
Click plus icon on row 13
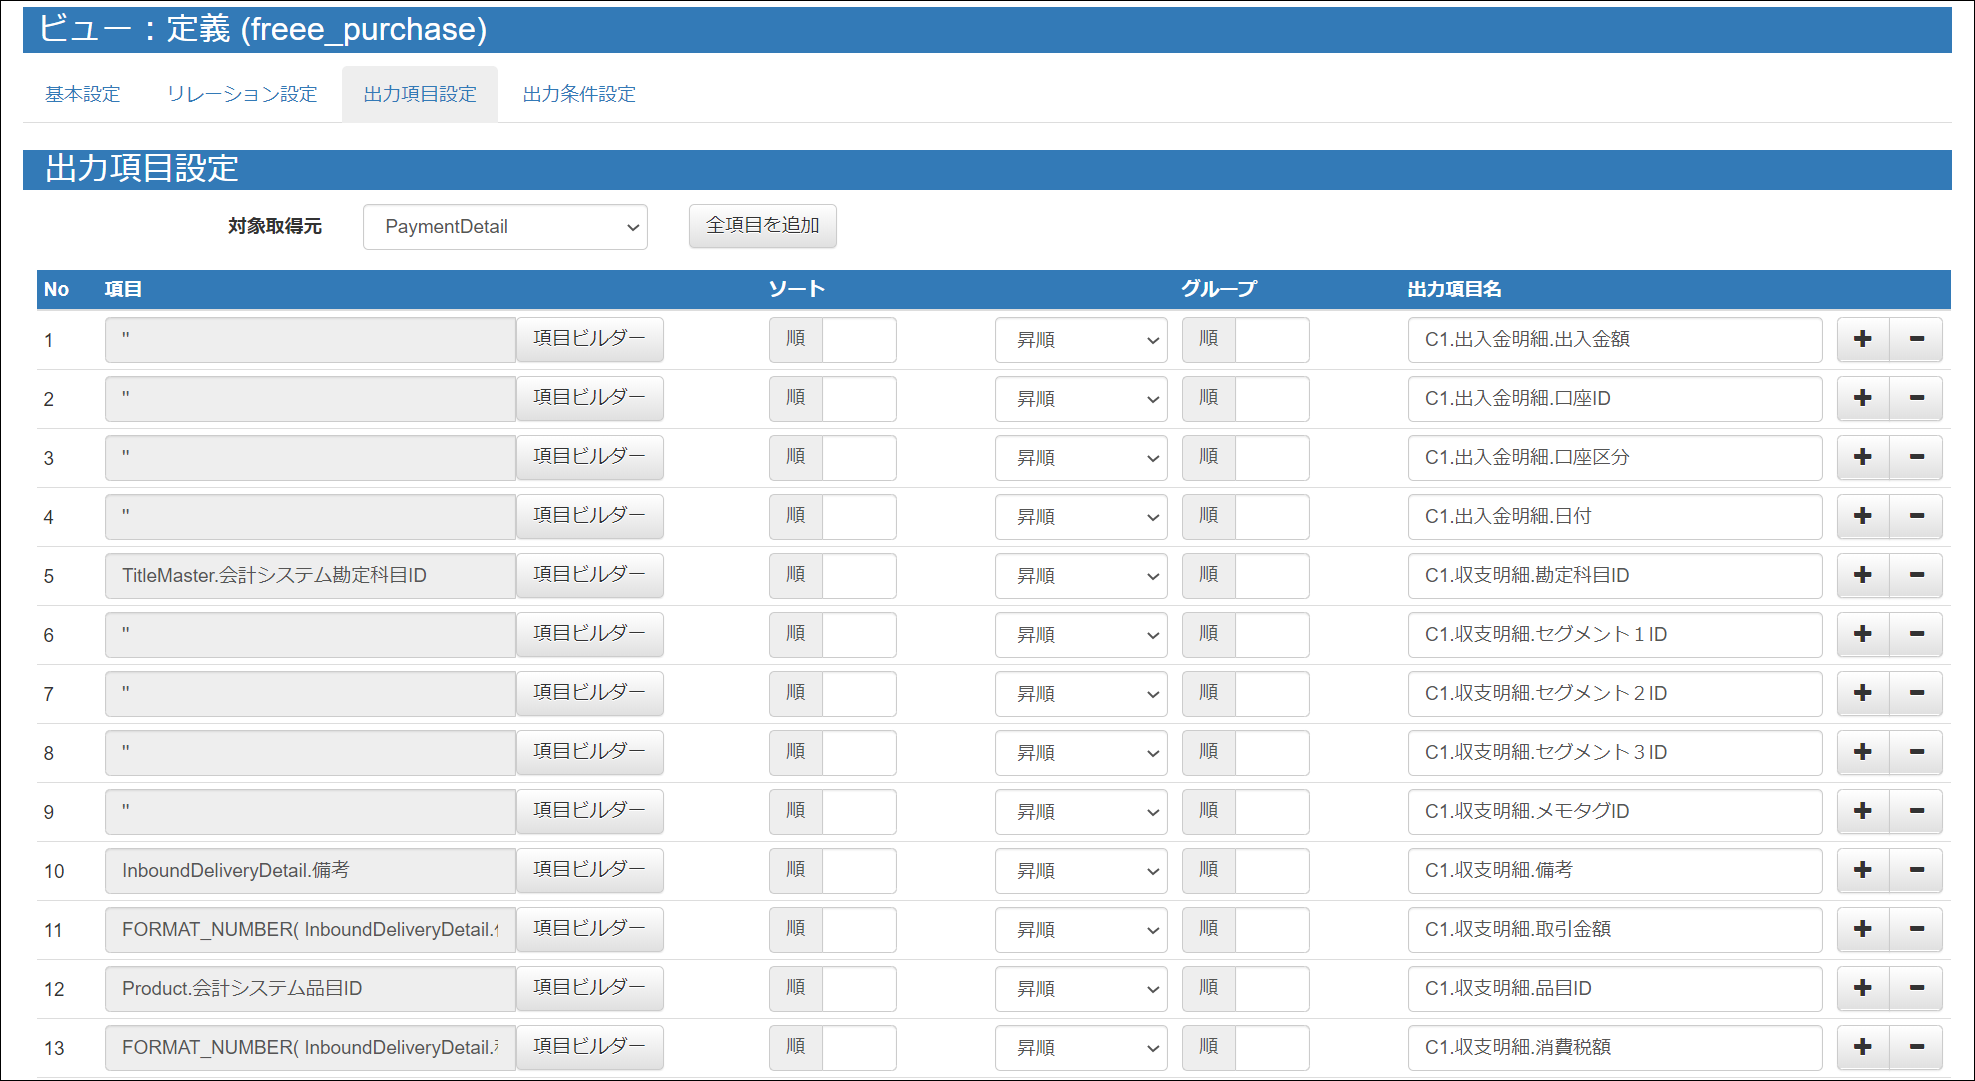[1862, 1047]
